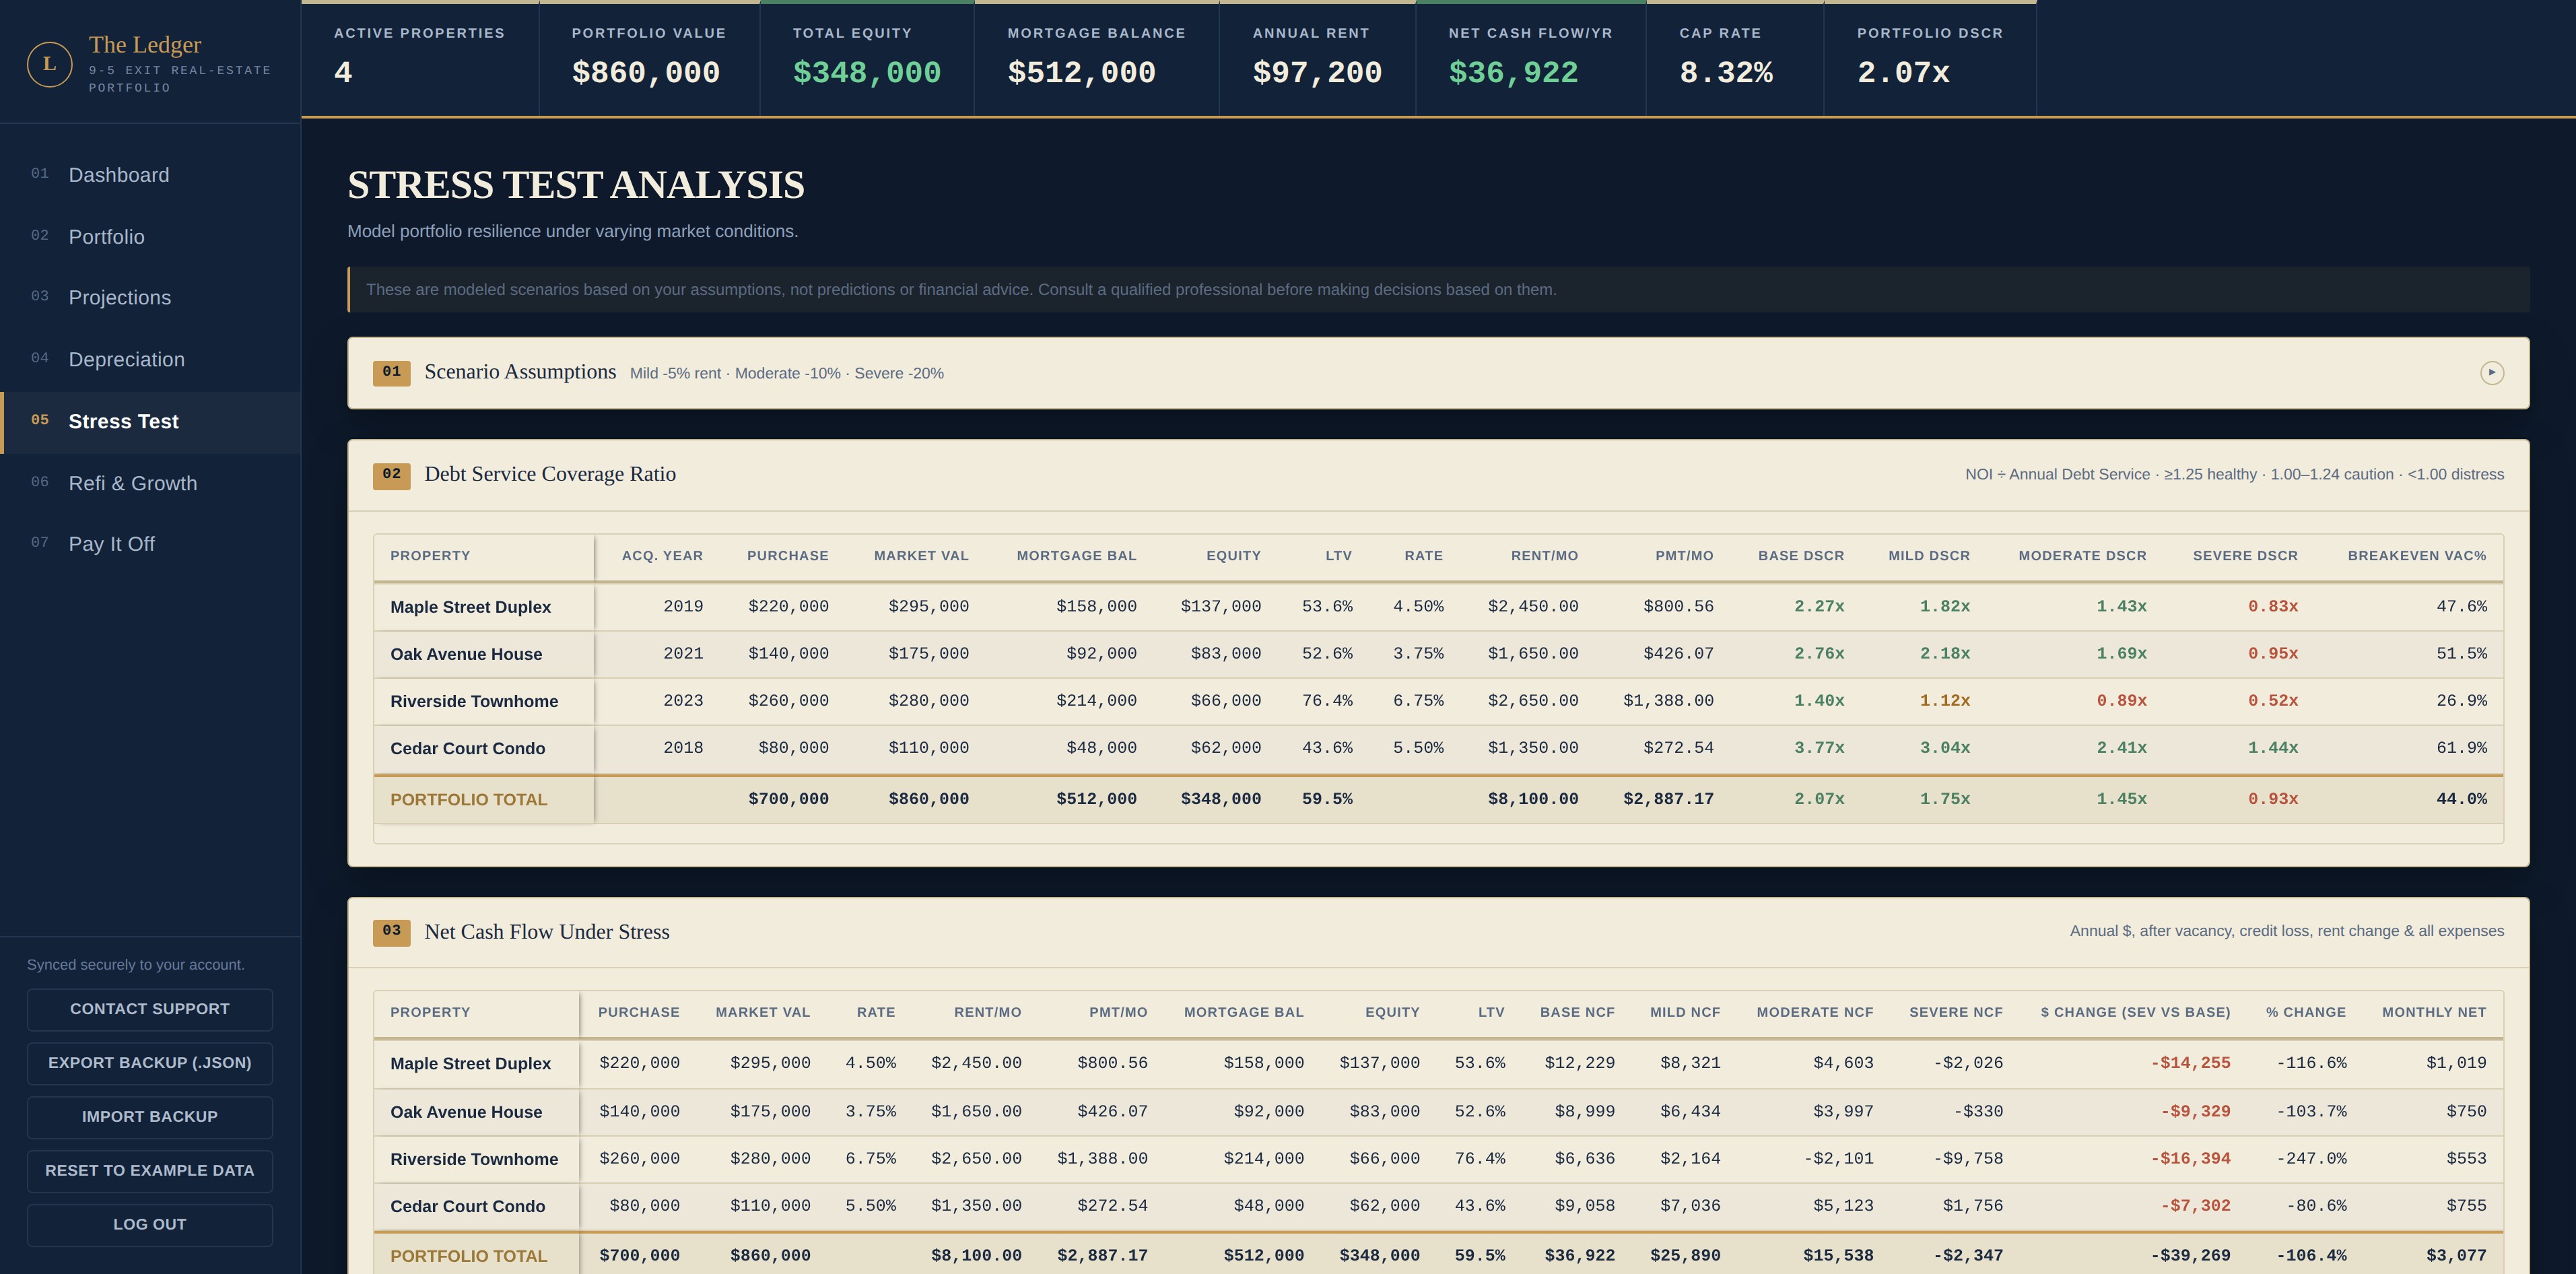Image resolution: width=2576 pixels, height=1274 pixels.
Task: Reset to example data
Action: coord(150,1171)
